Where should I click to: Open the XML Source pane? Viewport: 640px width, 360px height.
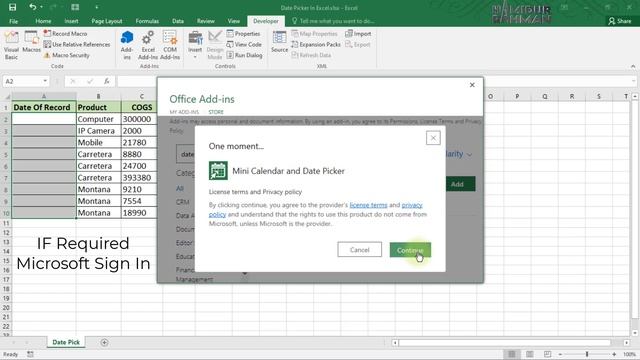click(x=280, y=42)
